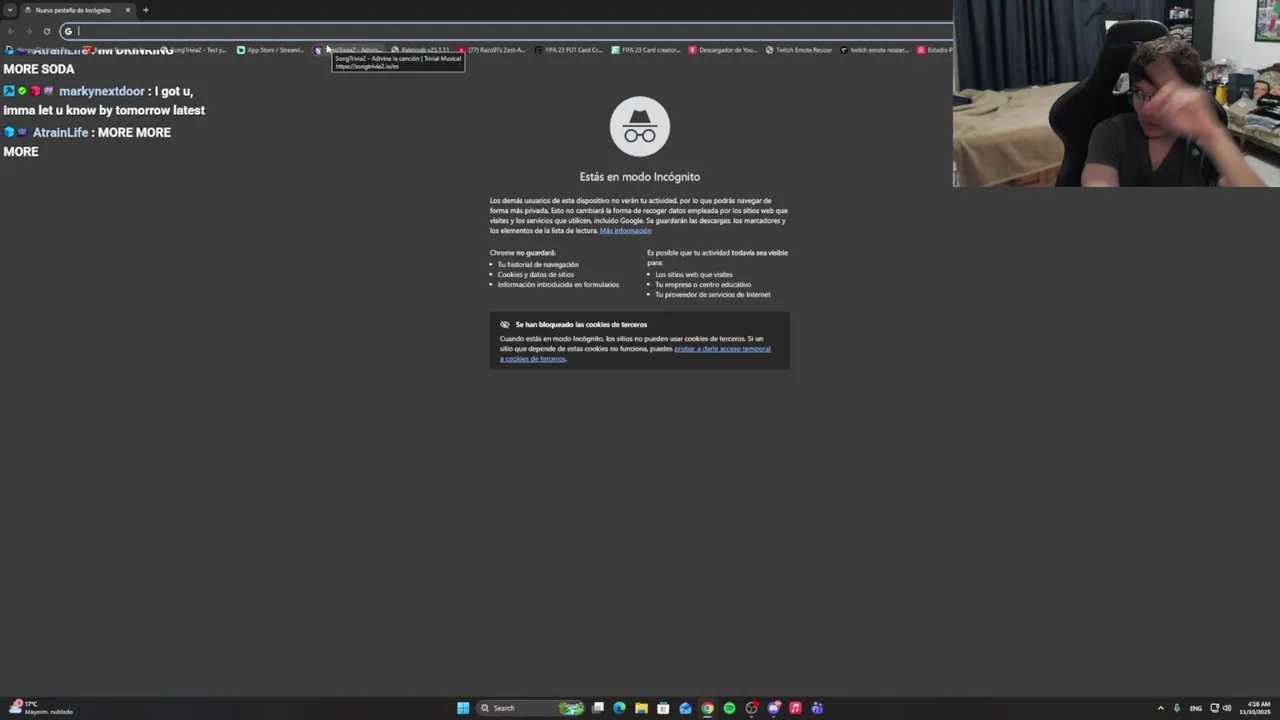Click the microphone icon in system tray
This screenshot has width=1280, height=720.
point(1177,708)
